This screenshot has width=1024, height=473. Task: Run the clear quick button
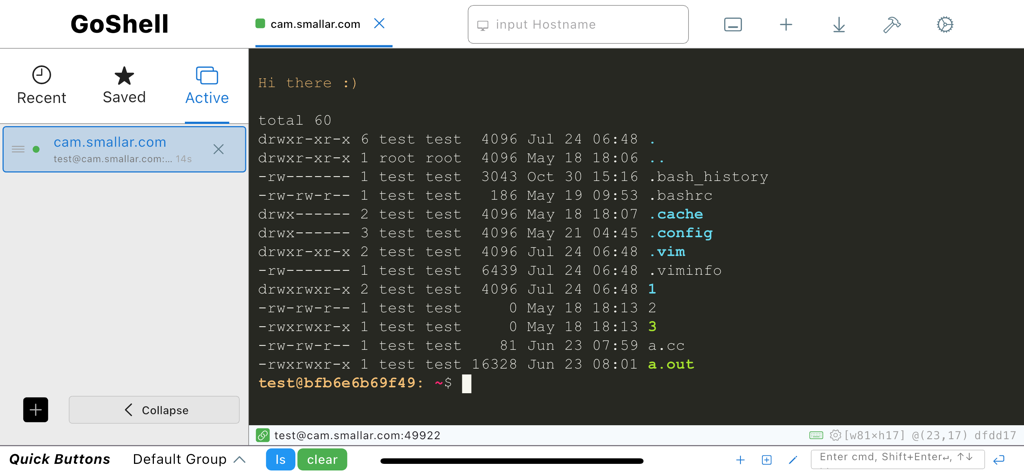(x=322, y=459)
